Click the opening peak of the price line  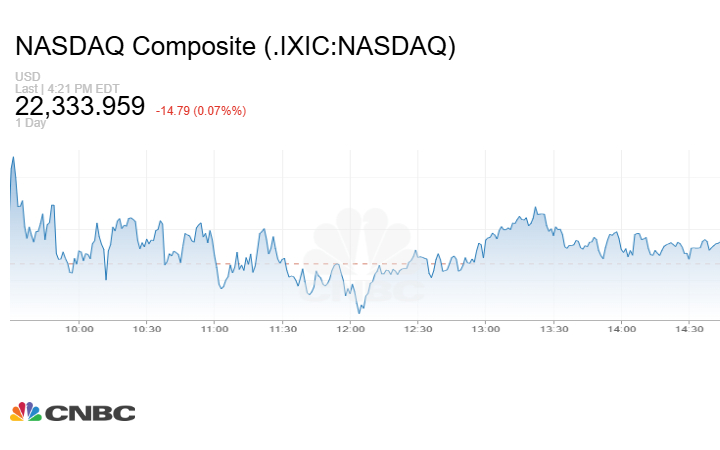point(13,157)
